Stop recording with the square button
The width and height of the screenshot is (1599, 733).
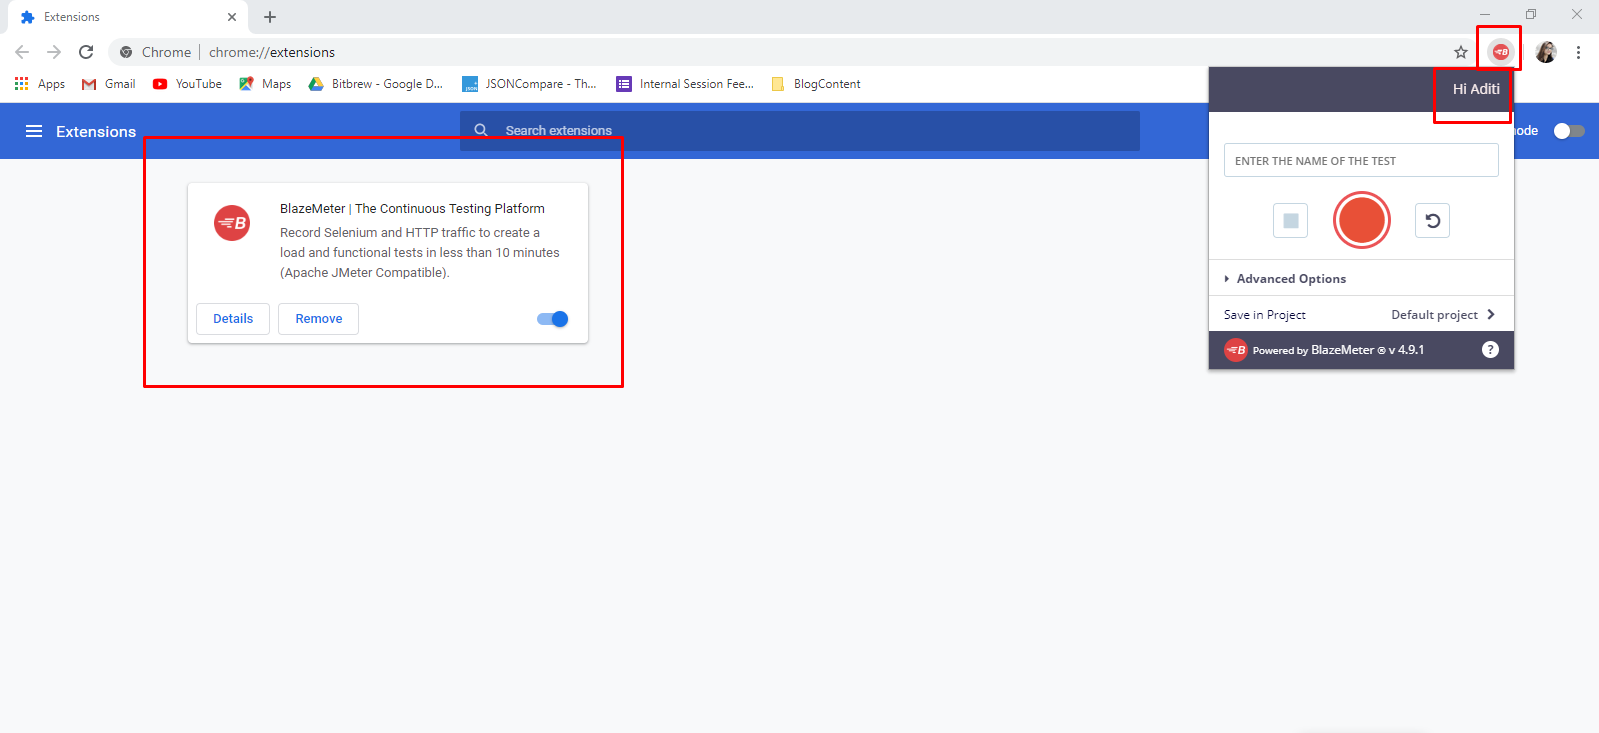(1290, 220)
